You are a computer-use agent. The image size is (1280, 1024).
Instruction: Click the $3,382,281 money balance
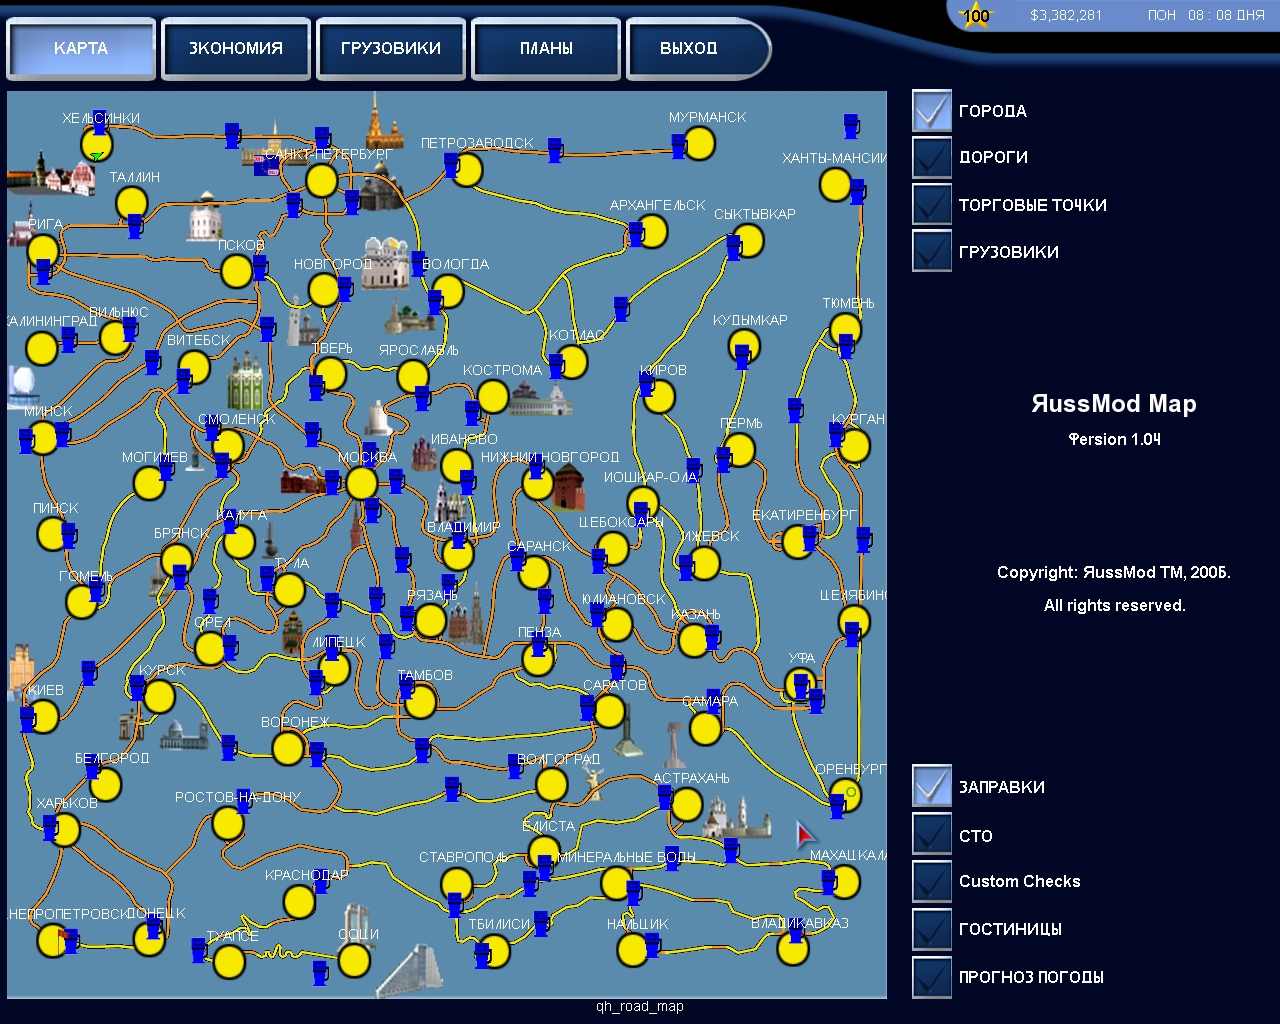pyautogui.click(x=1066, y=15)
